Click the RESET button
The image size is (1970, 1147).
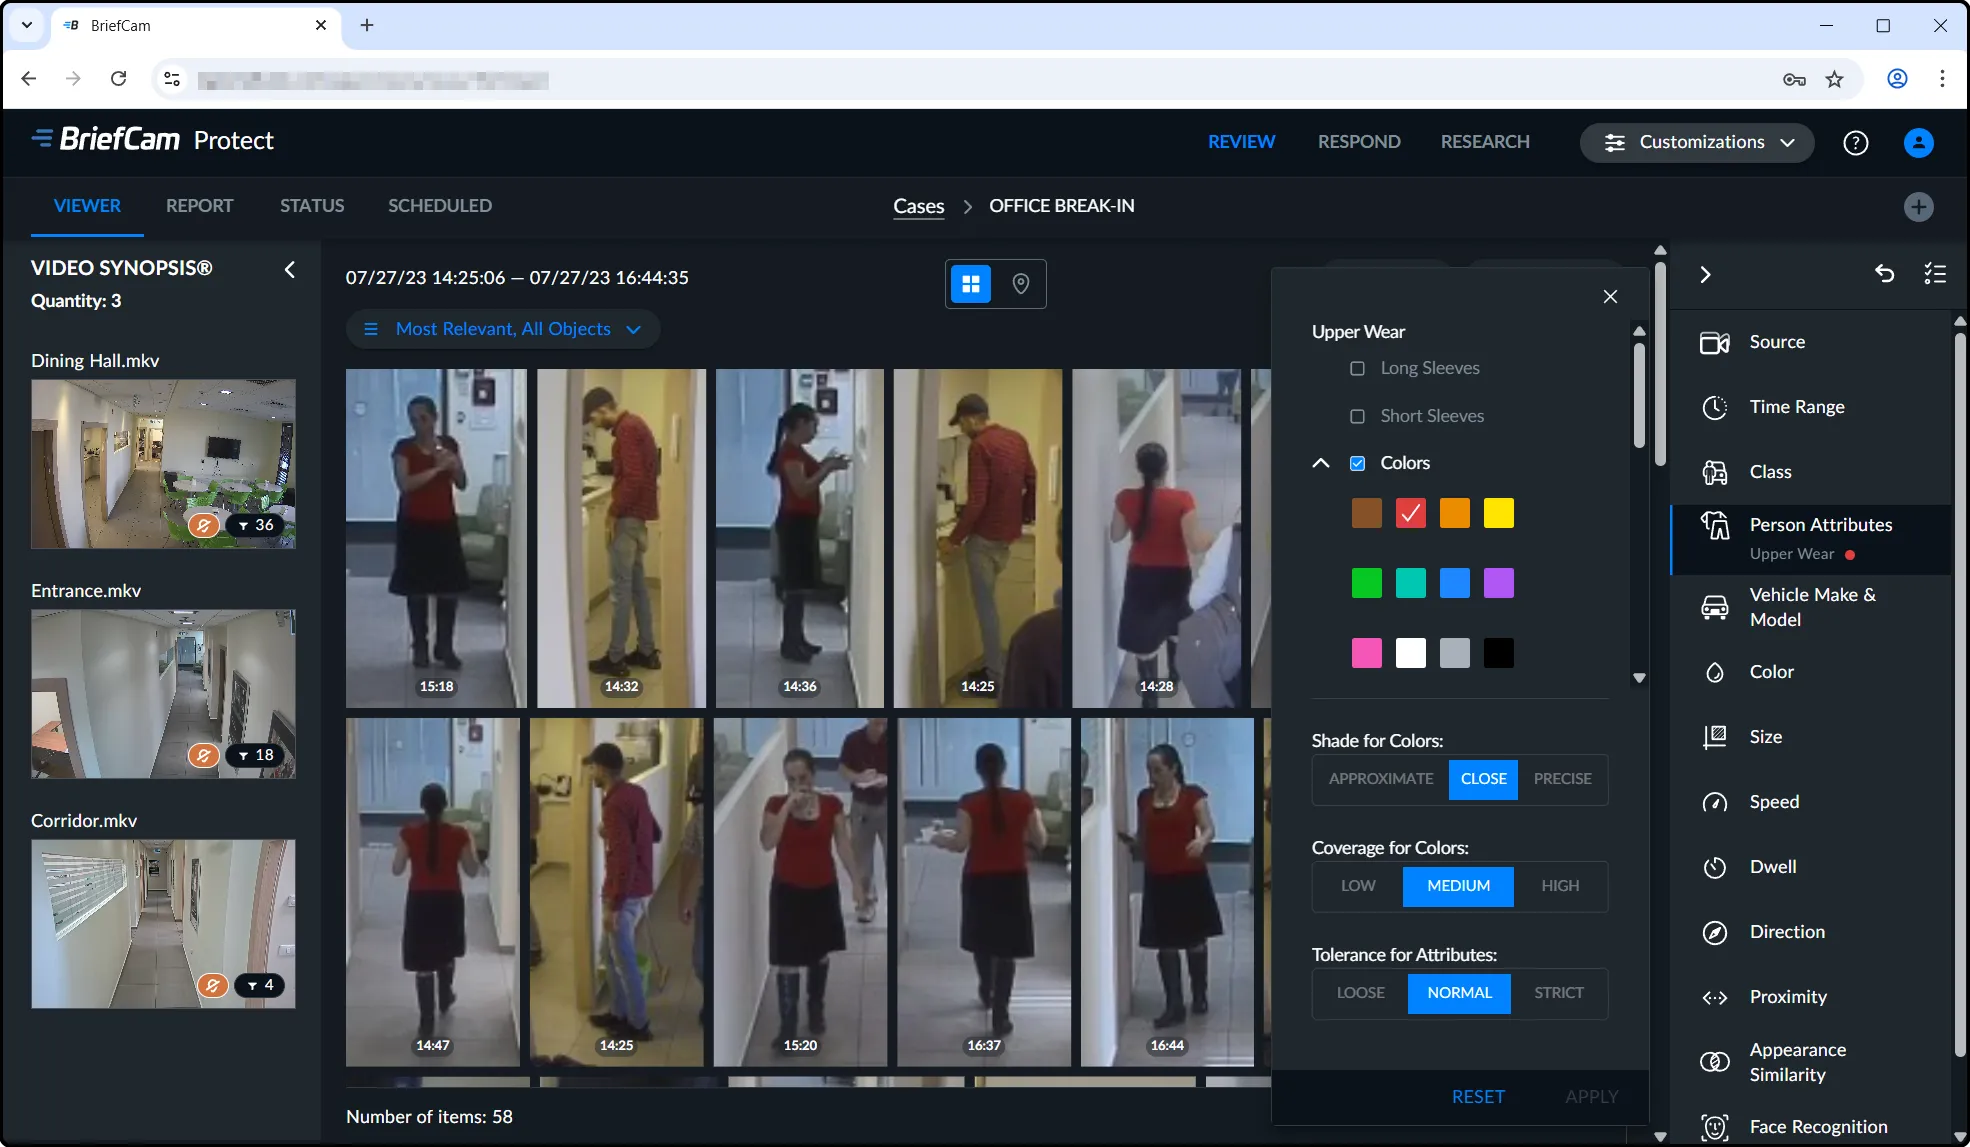[x=1477, y=1097]
